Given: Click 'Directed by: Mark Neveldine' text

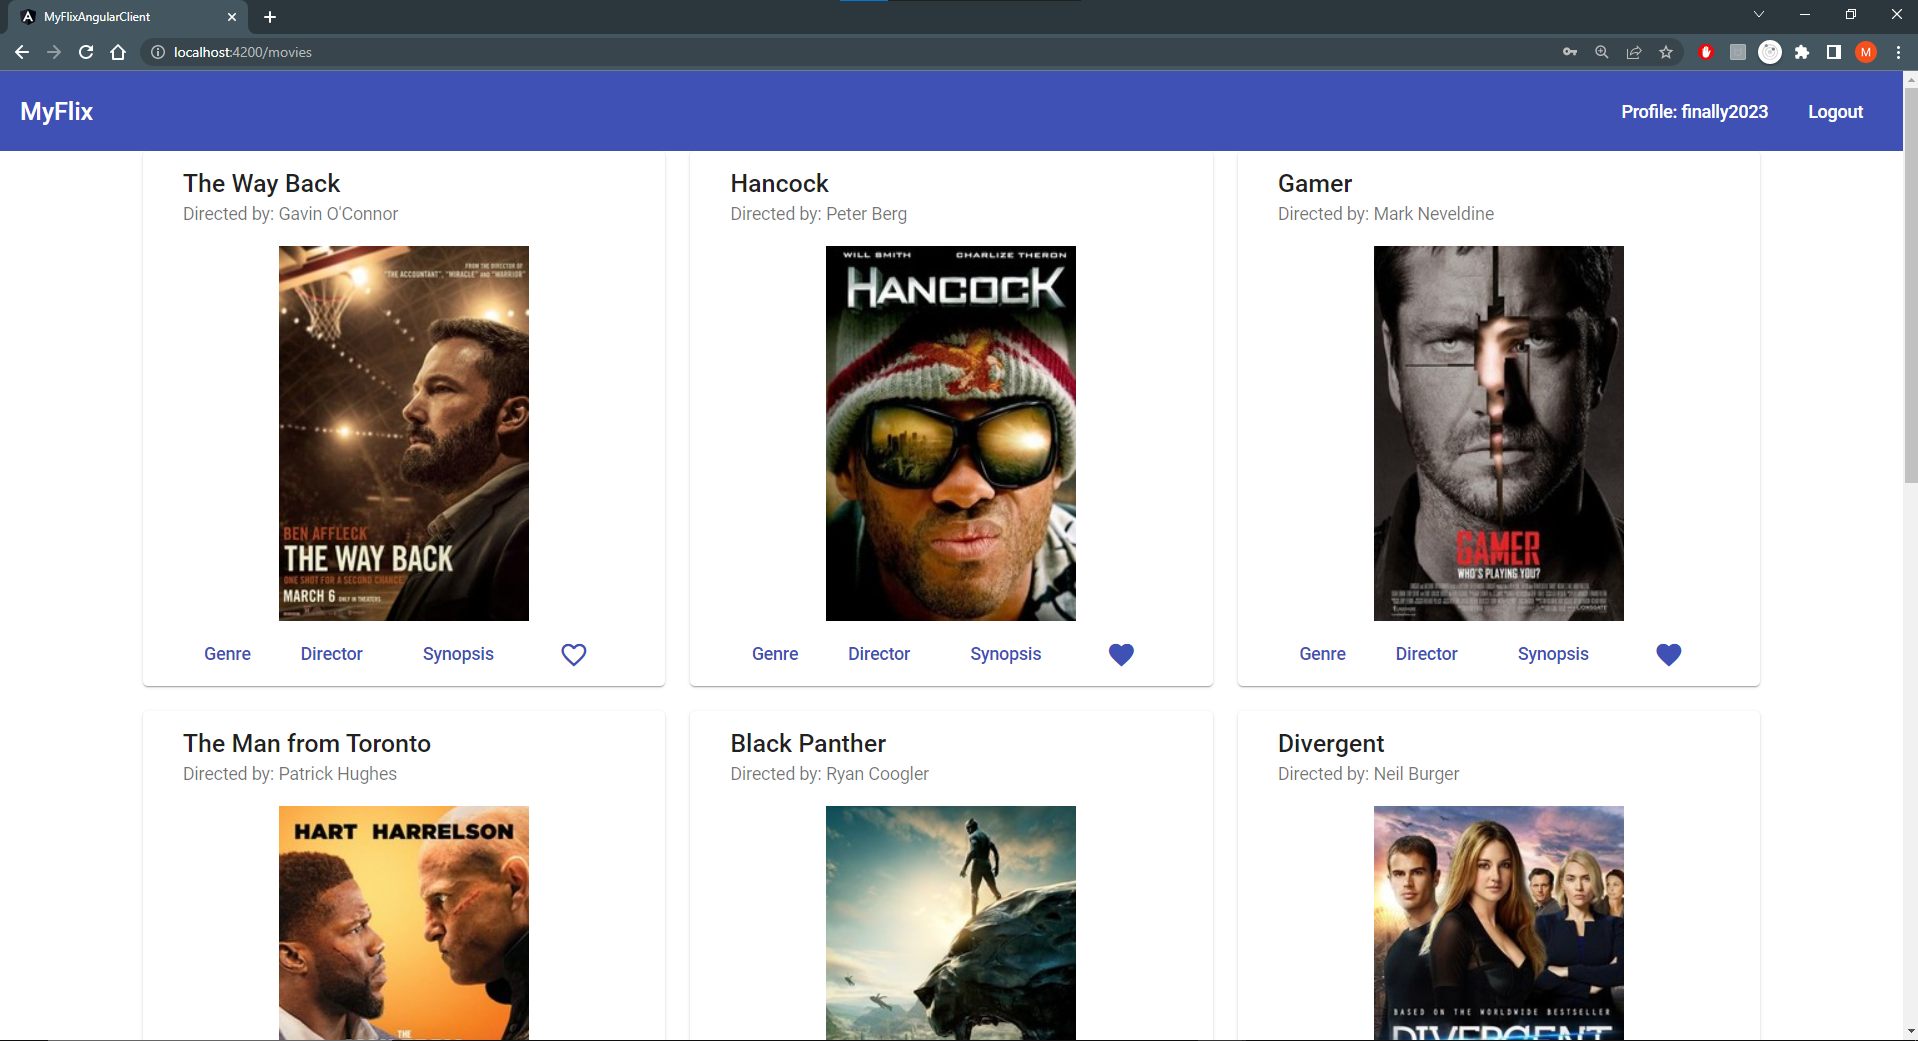Looking at the screenshot, I should click(1386, 214).
